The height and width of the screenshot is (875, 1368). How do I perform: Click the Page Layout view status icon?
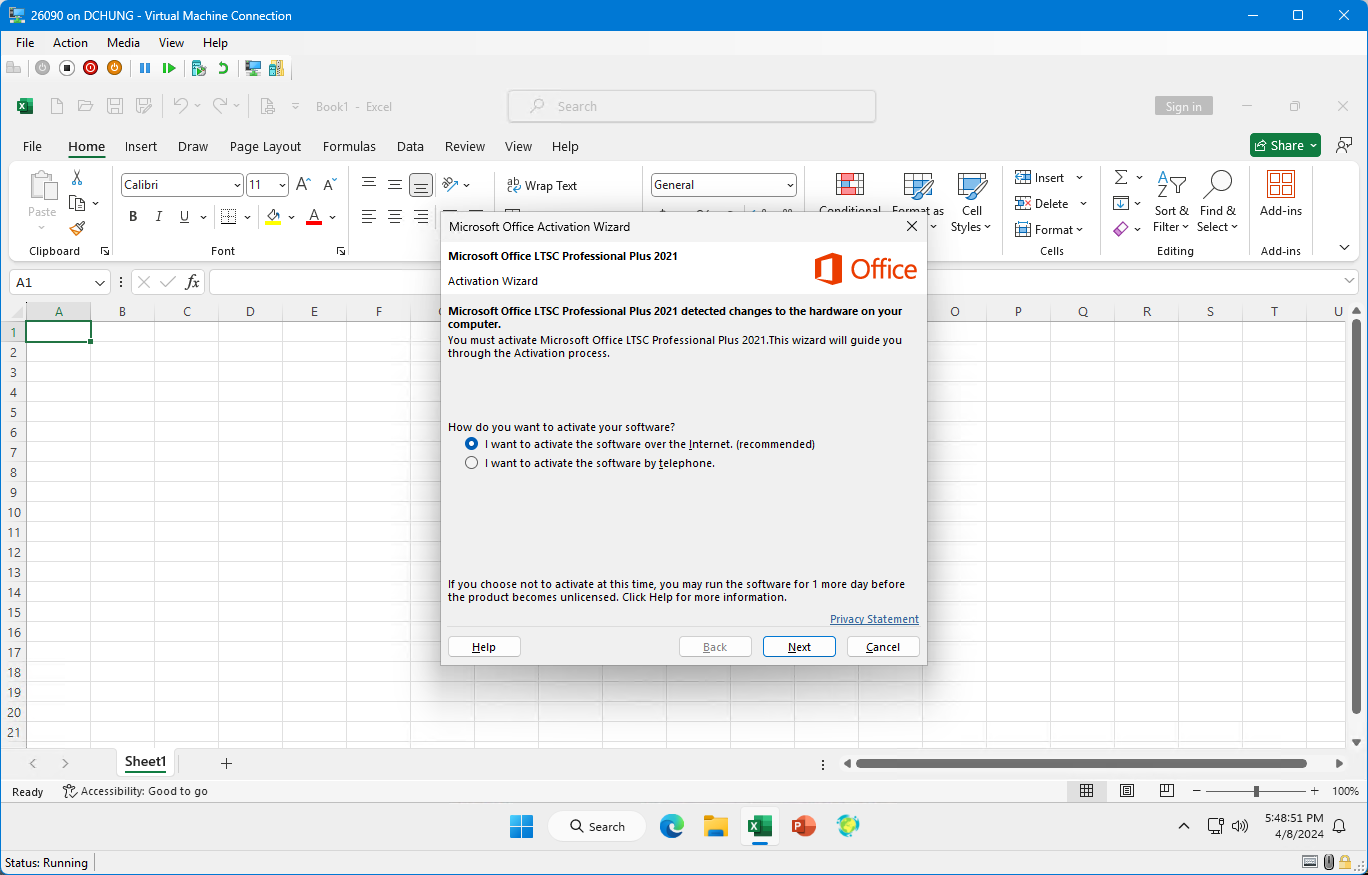(x=1127, y=791)
